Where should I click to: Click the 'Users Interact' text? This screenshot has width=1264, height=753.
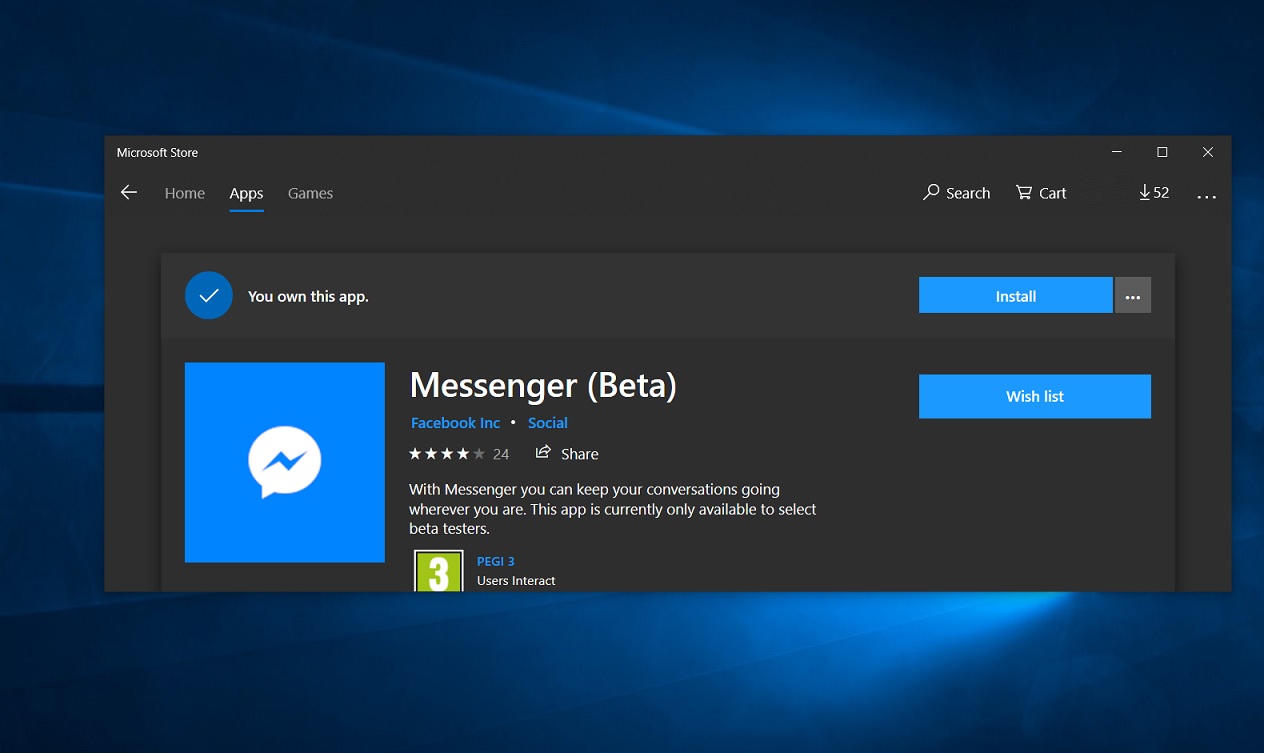516,581
